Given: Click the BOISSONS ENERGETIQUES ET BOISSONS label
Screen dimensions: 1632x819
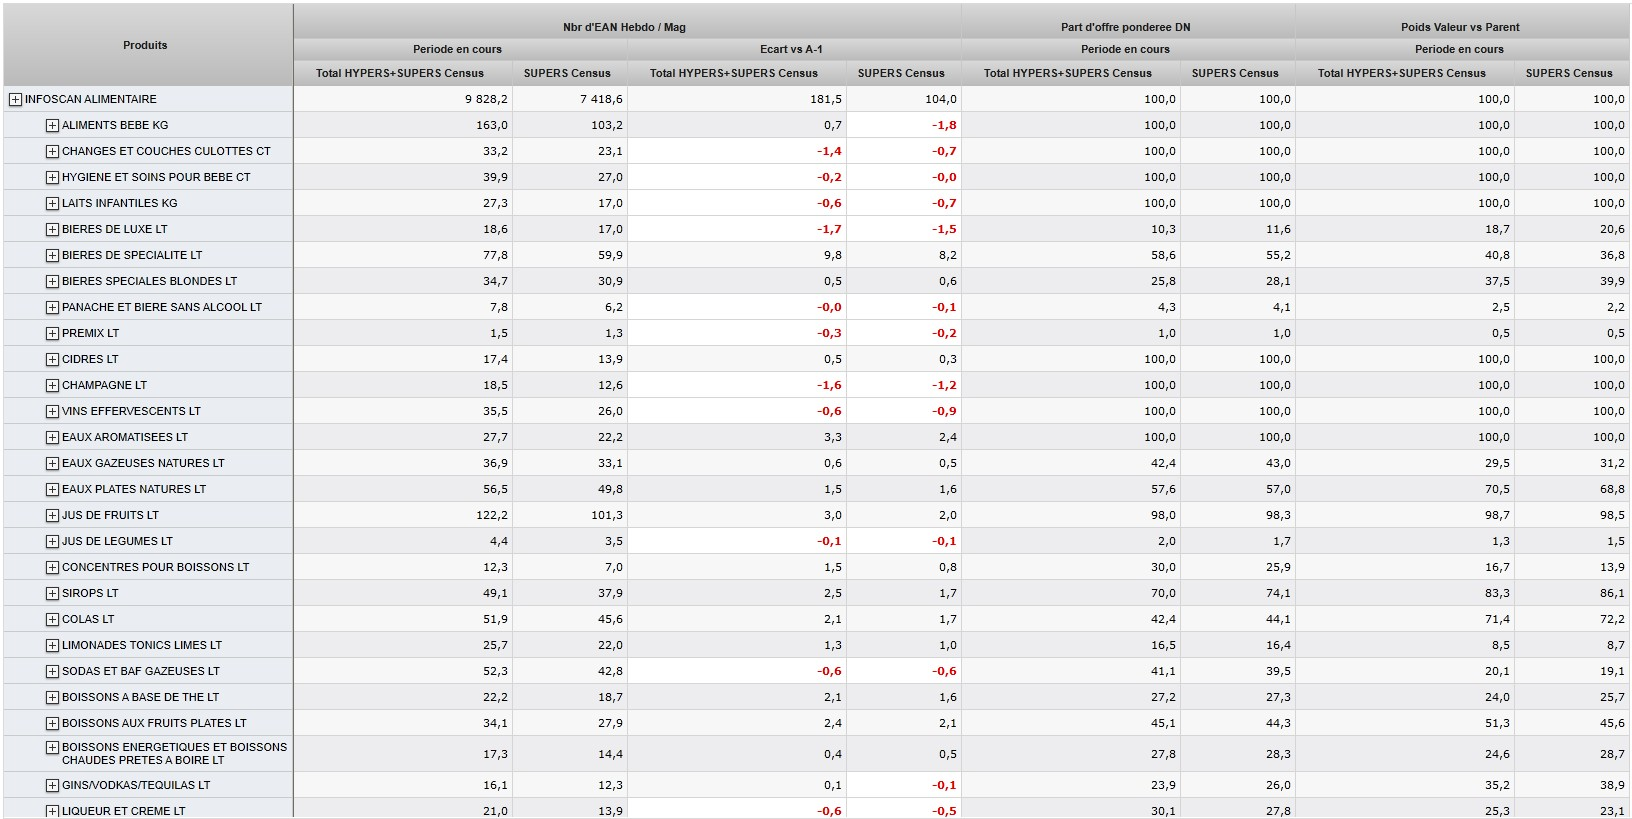Looking at the screenshot, I should pos(174,747).
